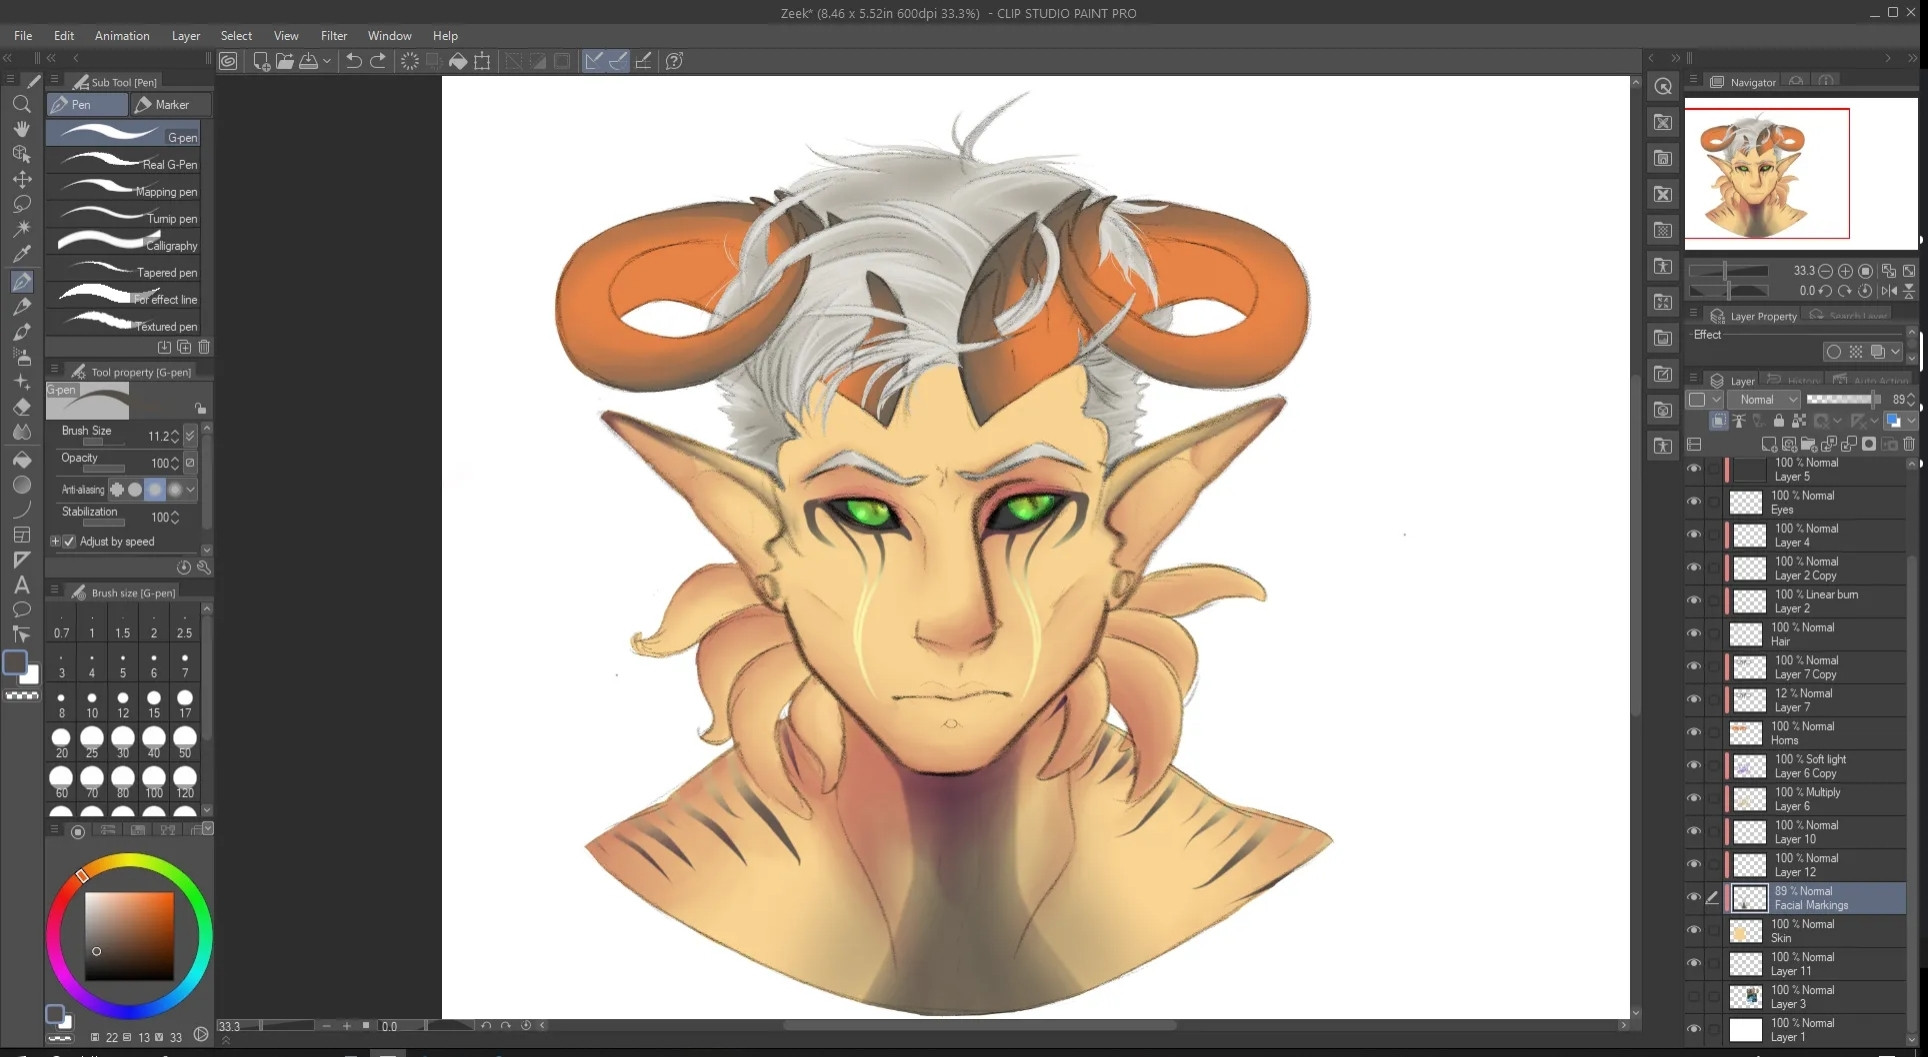Toggle Lock layer icon
The width and height of the screenshot is (1928, 1057).
coord(1778,421)
